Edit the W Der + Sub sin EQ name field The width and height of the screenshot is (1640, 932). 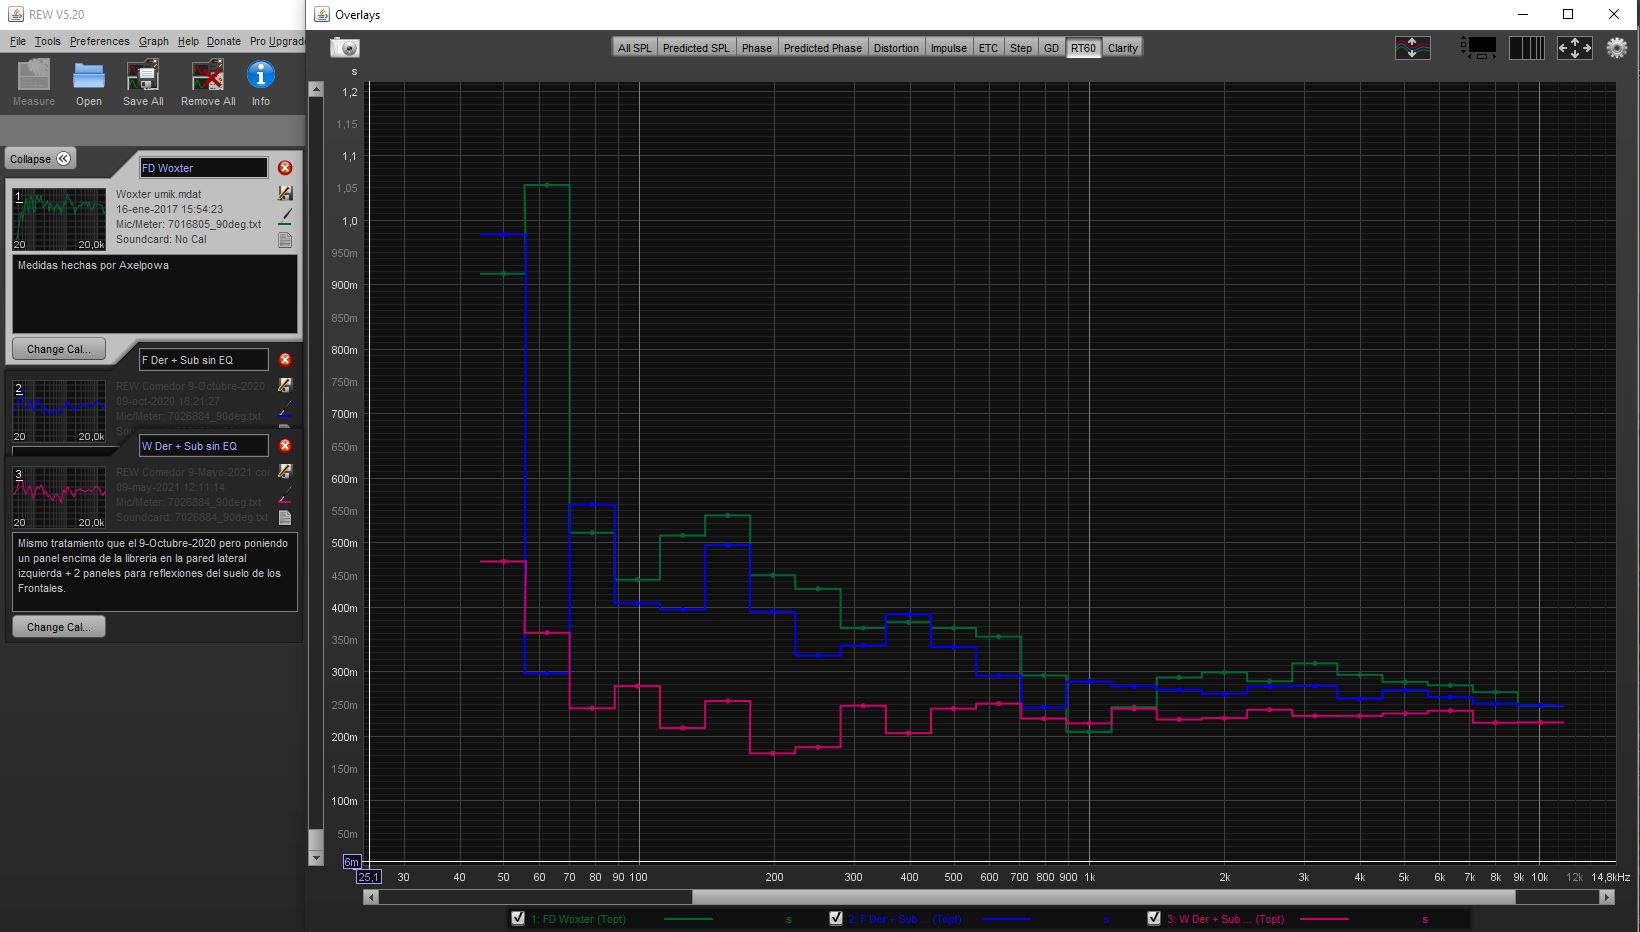[203, 446]
